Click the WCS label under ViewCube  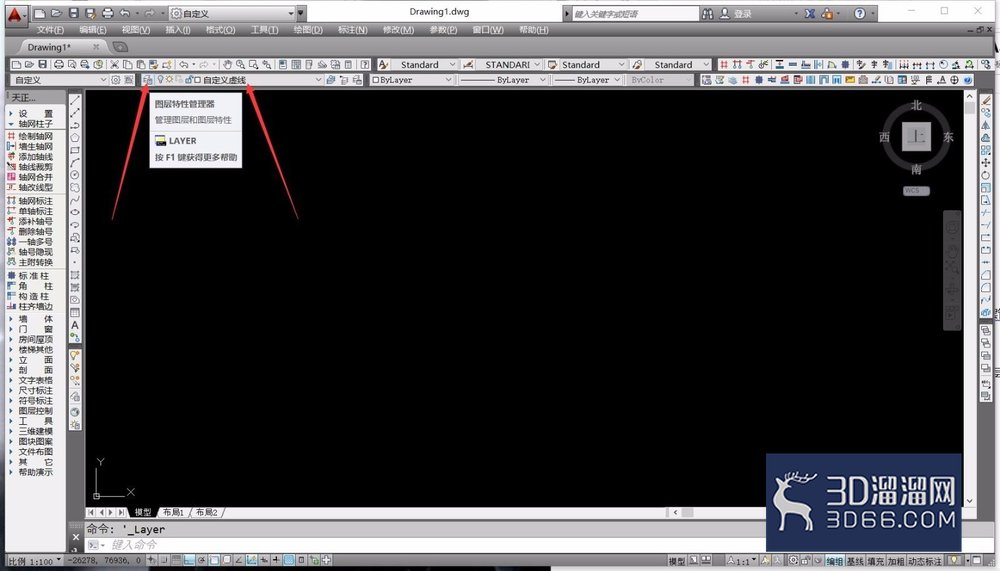pyautogui.click(x=916, y=191)
